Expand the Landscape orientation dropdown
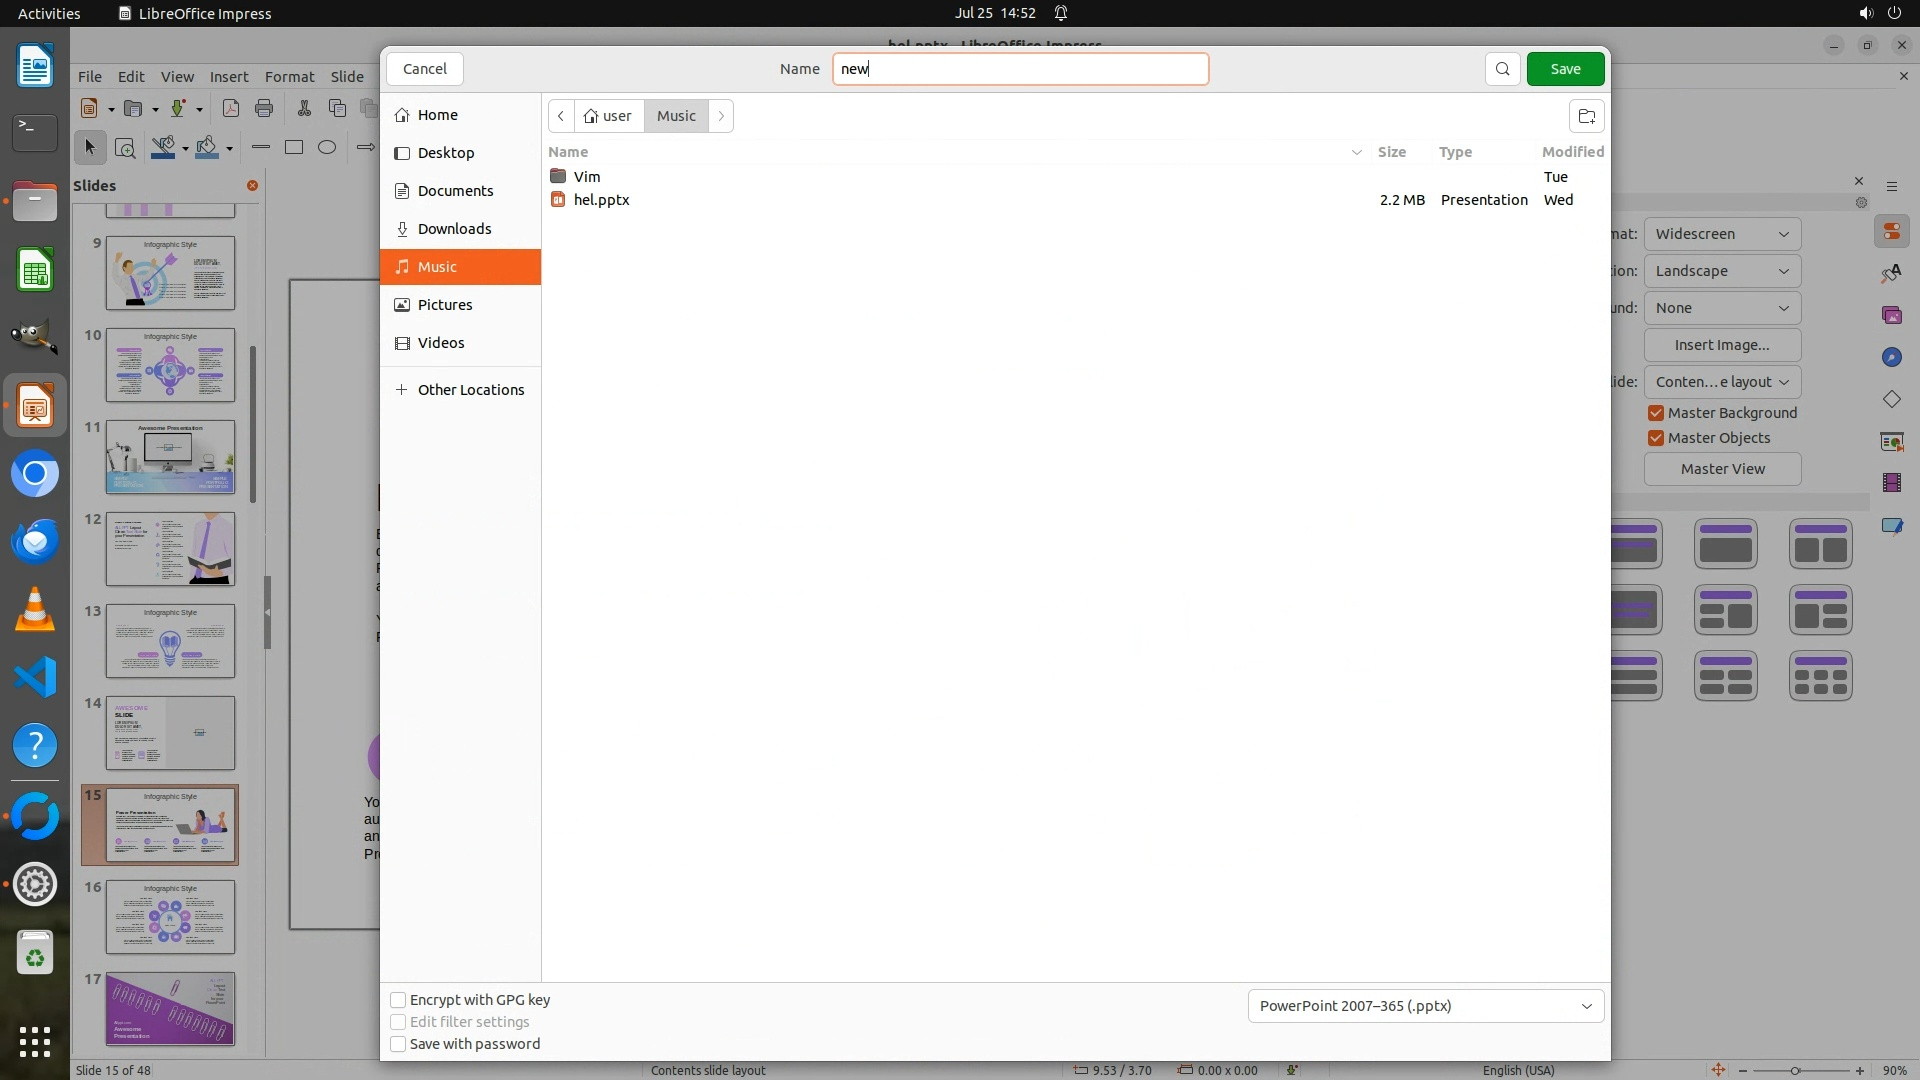Viewport: 1920px width, 1080px height. [1721, 271]
